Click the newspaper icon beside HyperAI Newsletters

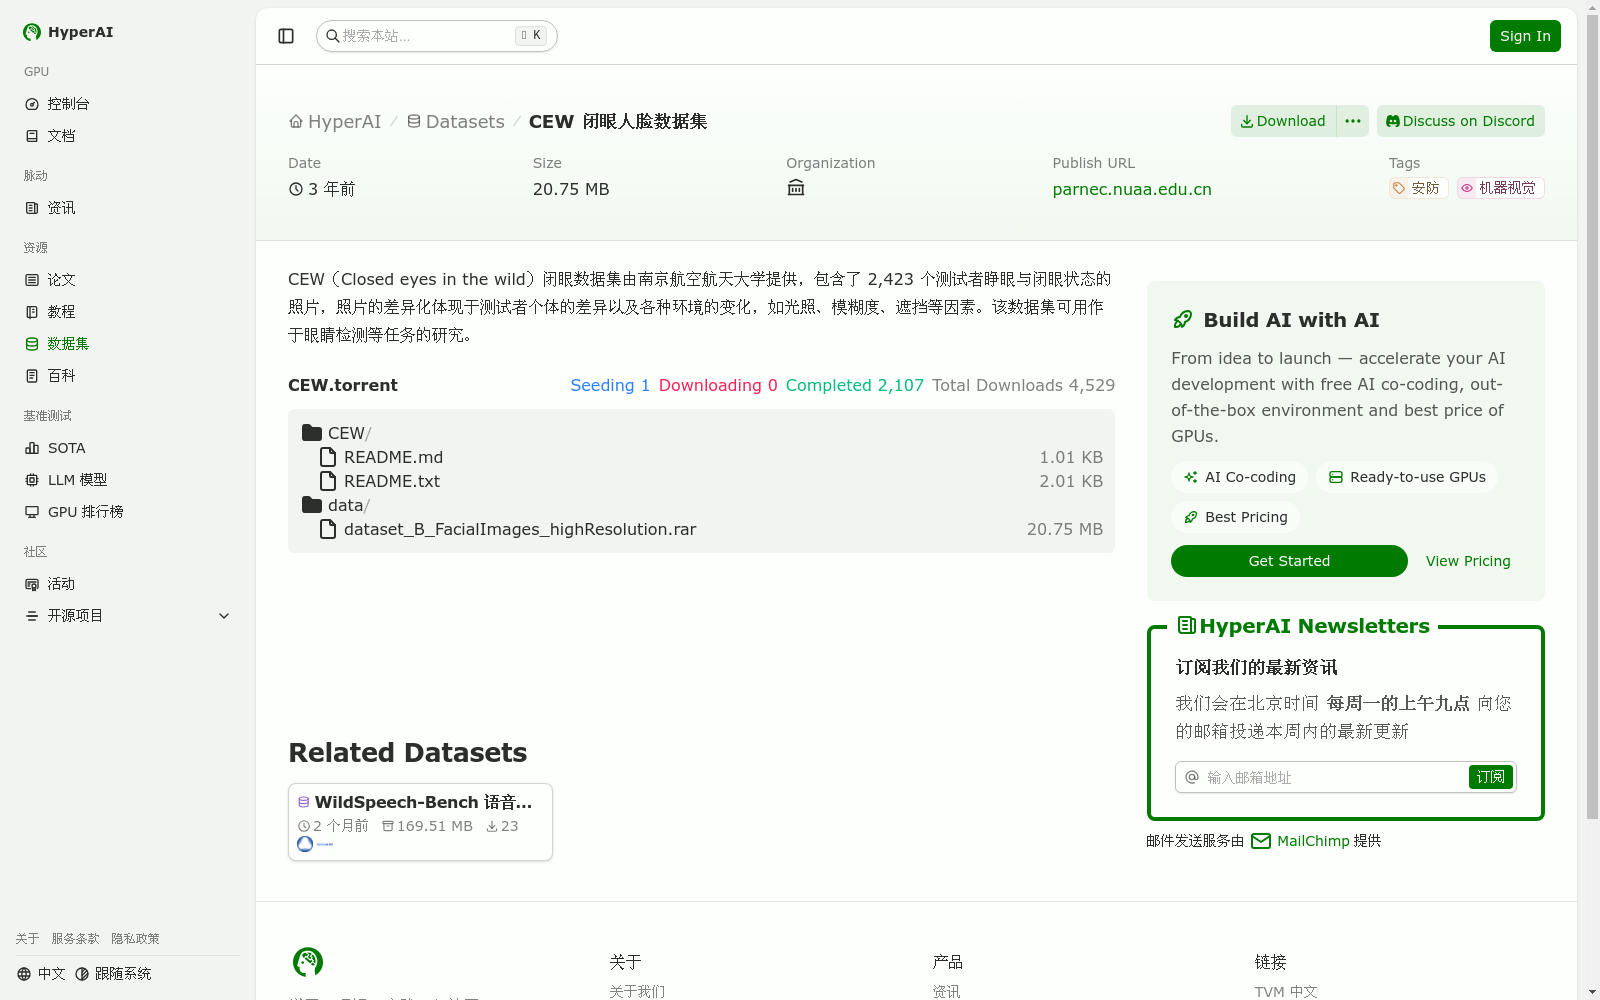tap(1187, 626)
